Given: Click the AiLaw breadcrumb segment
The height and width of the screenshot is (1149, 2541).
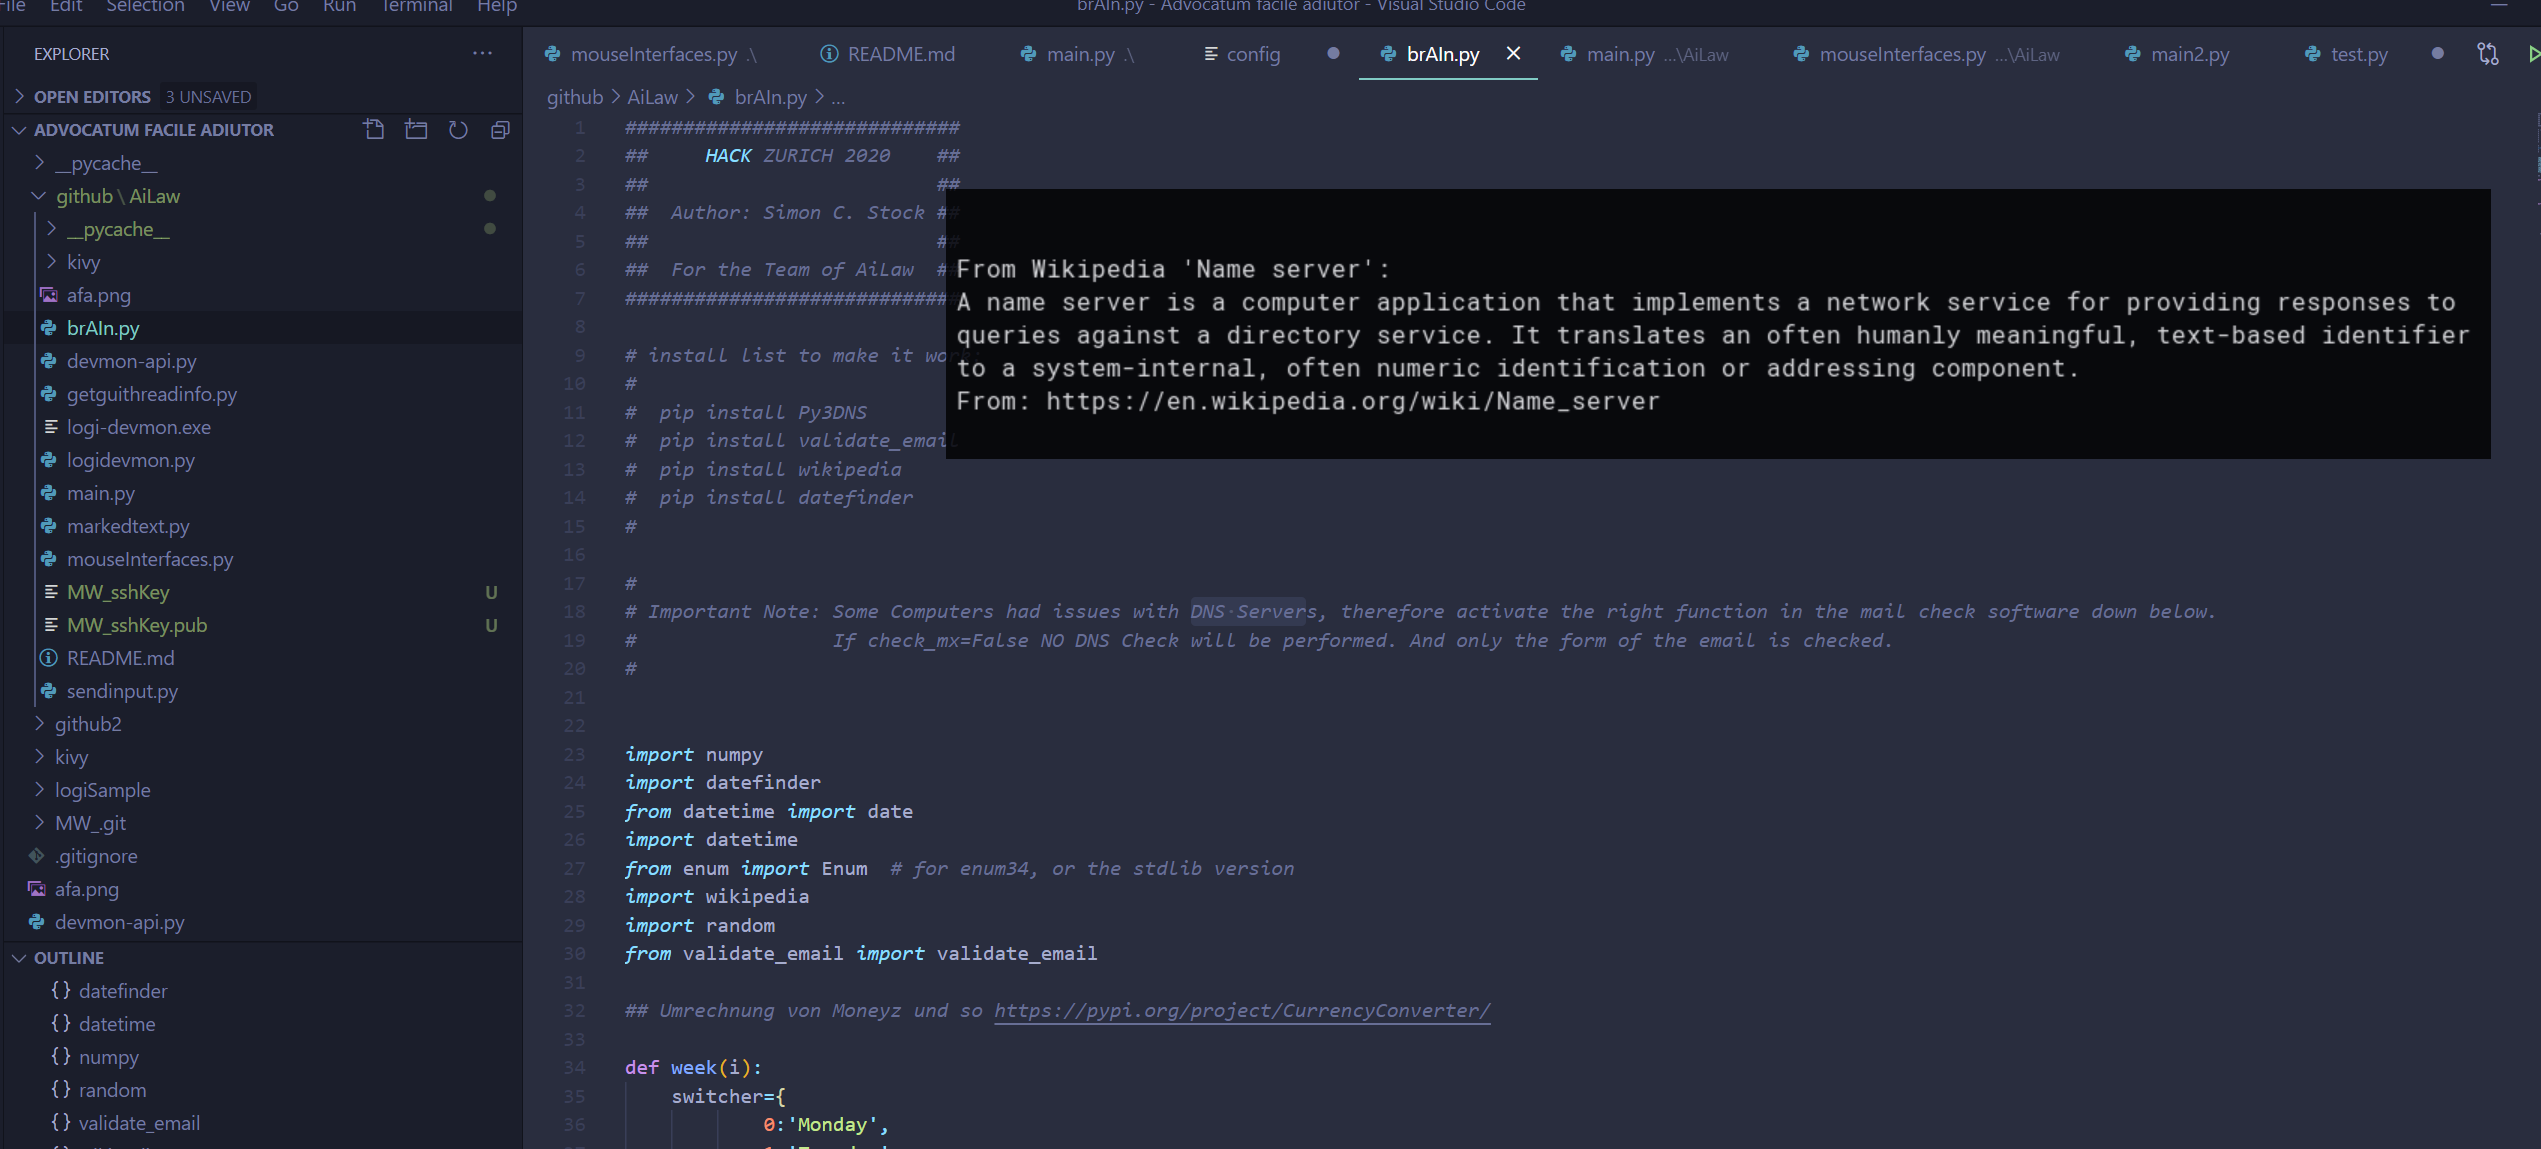Looking at the screenshot, I should pos(652,97).
